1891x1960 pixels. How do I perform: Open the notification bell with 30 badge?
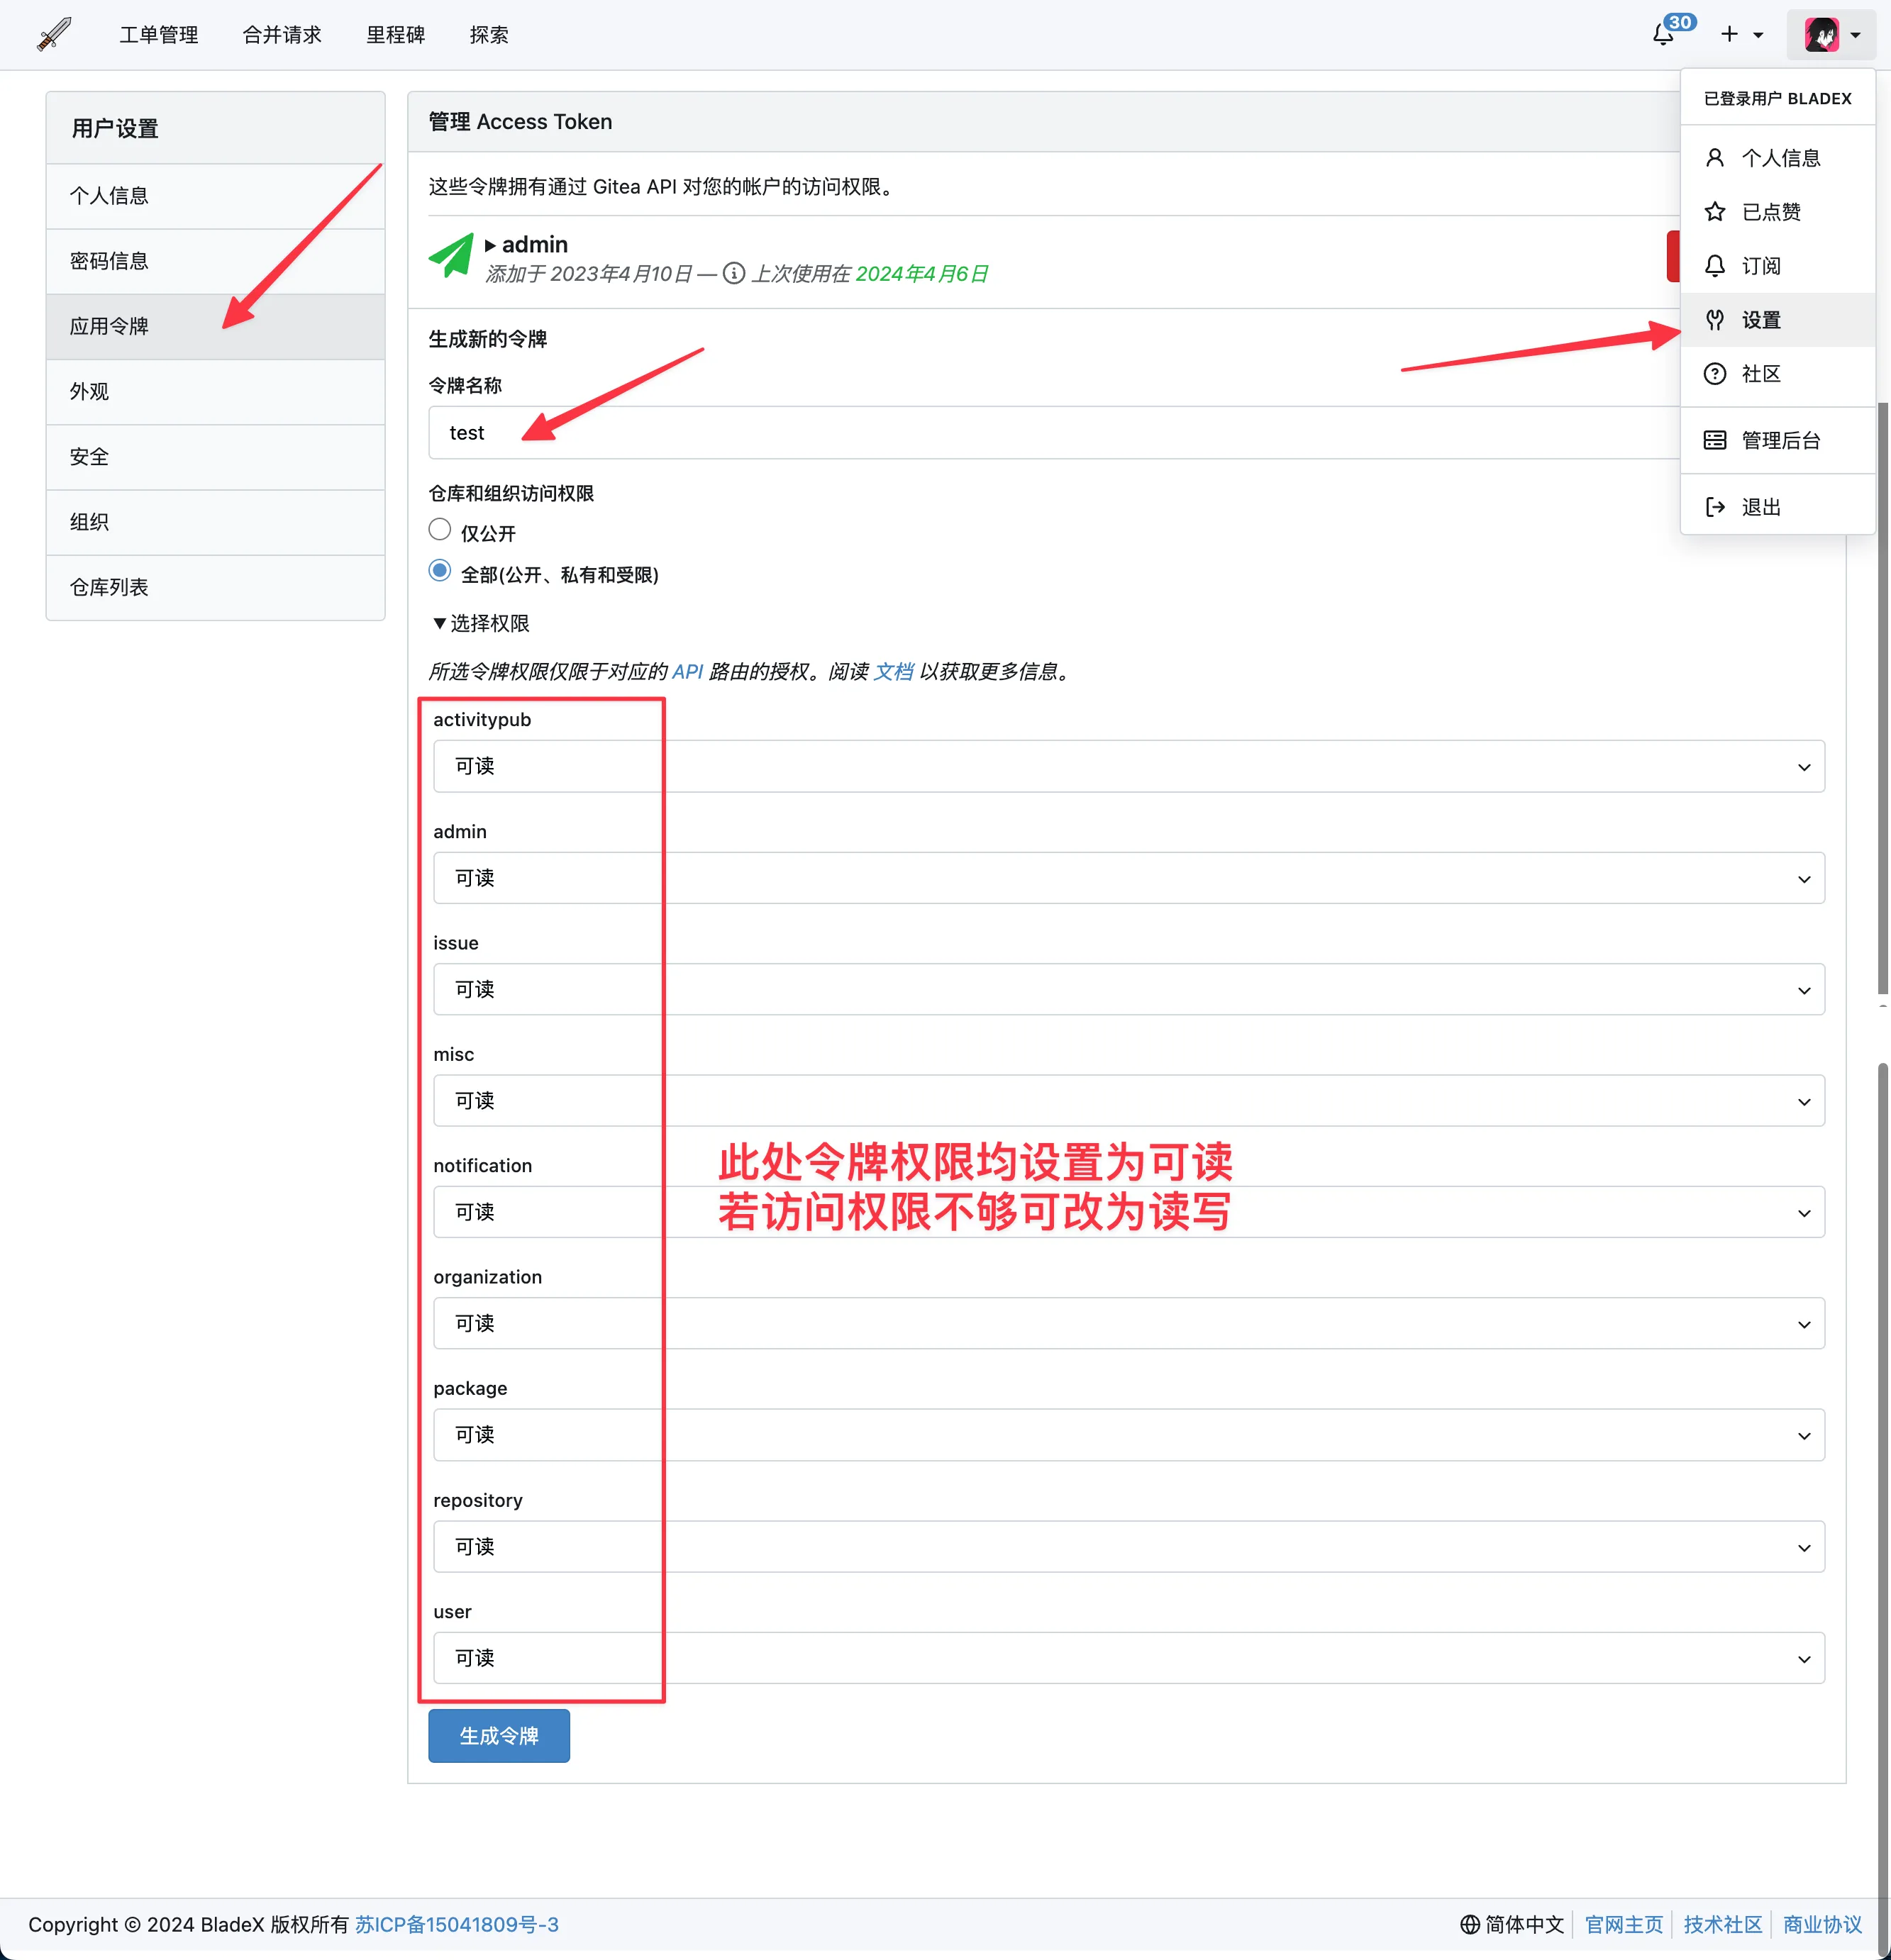point(1663,35)
